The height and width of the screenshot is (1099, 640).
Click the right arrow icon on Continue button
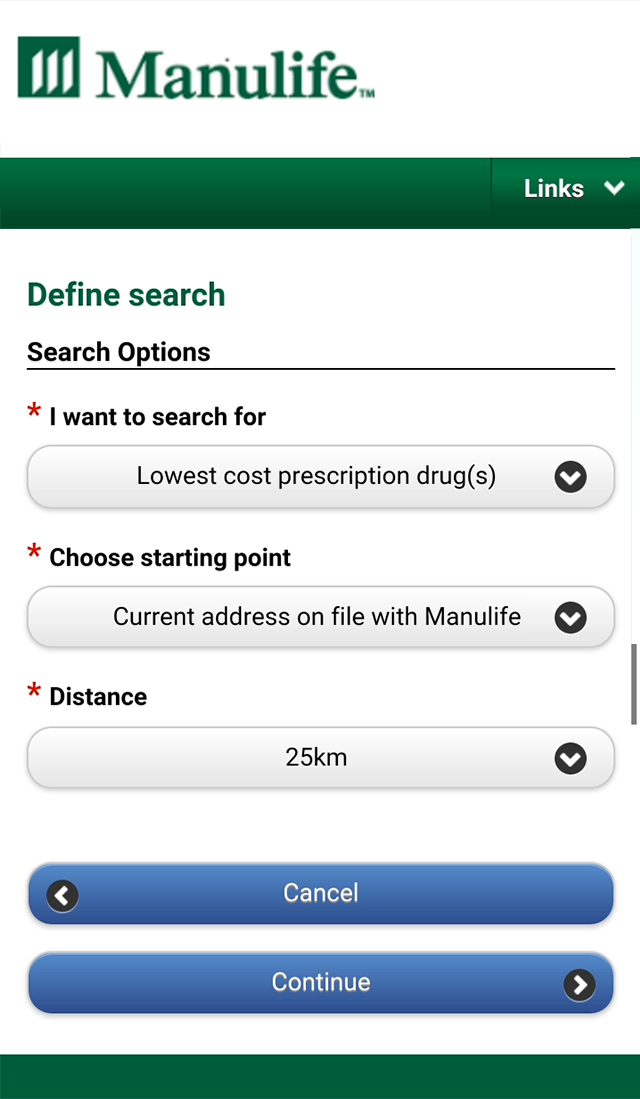580,984
